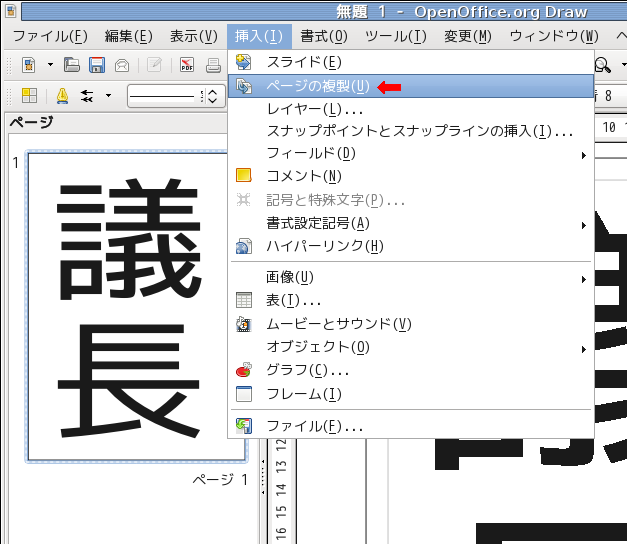The image size is (627, 544).
Task: Click the Email document envelope icon
Action: 122,66
